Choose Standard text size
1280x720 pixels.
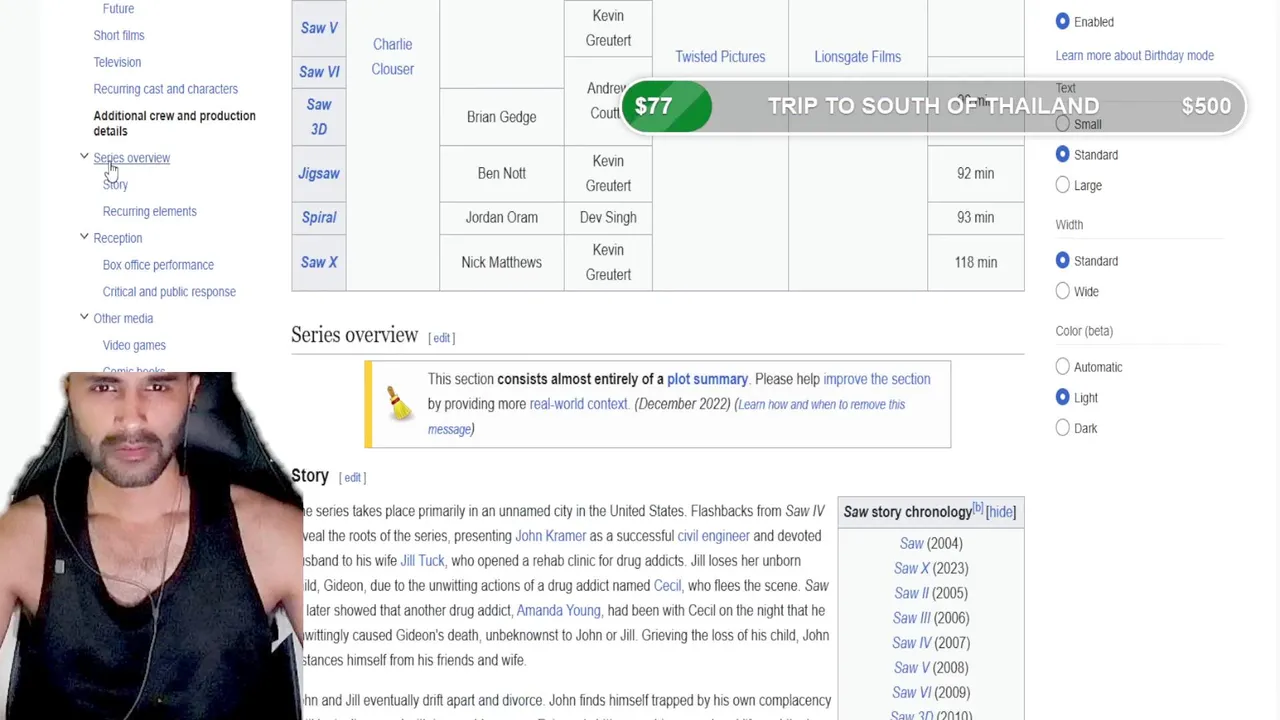coord(1062,154)
